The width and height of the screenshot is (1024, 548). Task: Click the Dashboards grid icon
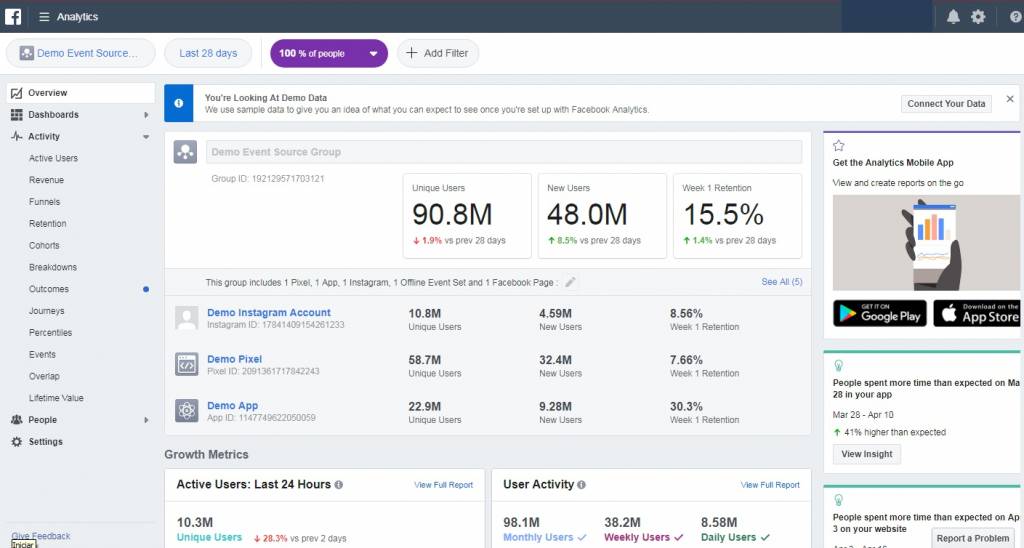17,115
